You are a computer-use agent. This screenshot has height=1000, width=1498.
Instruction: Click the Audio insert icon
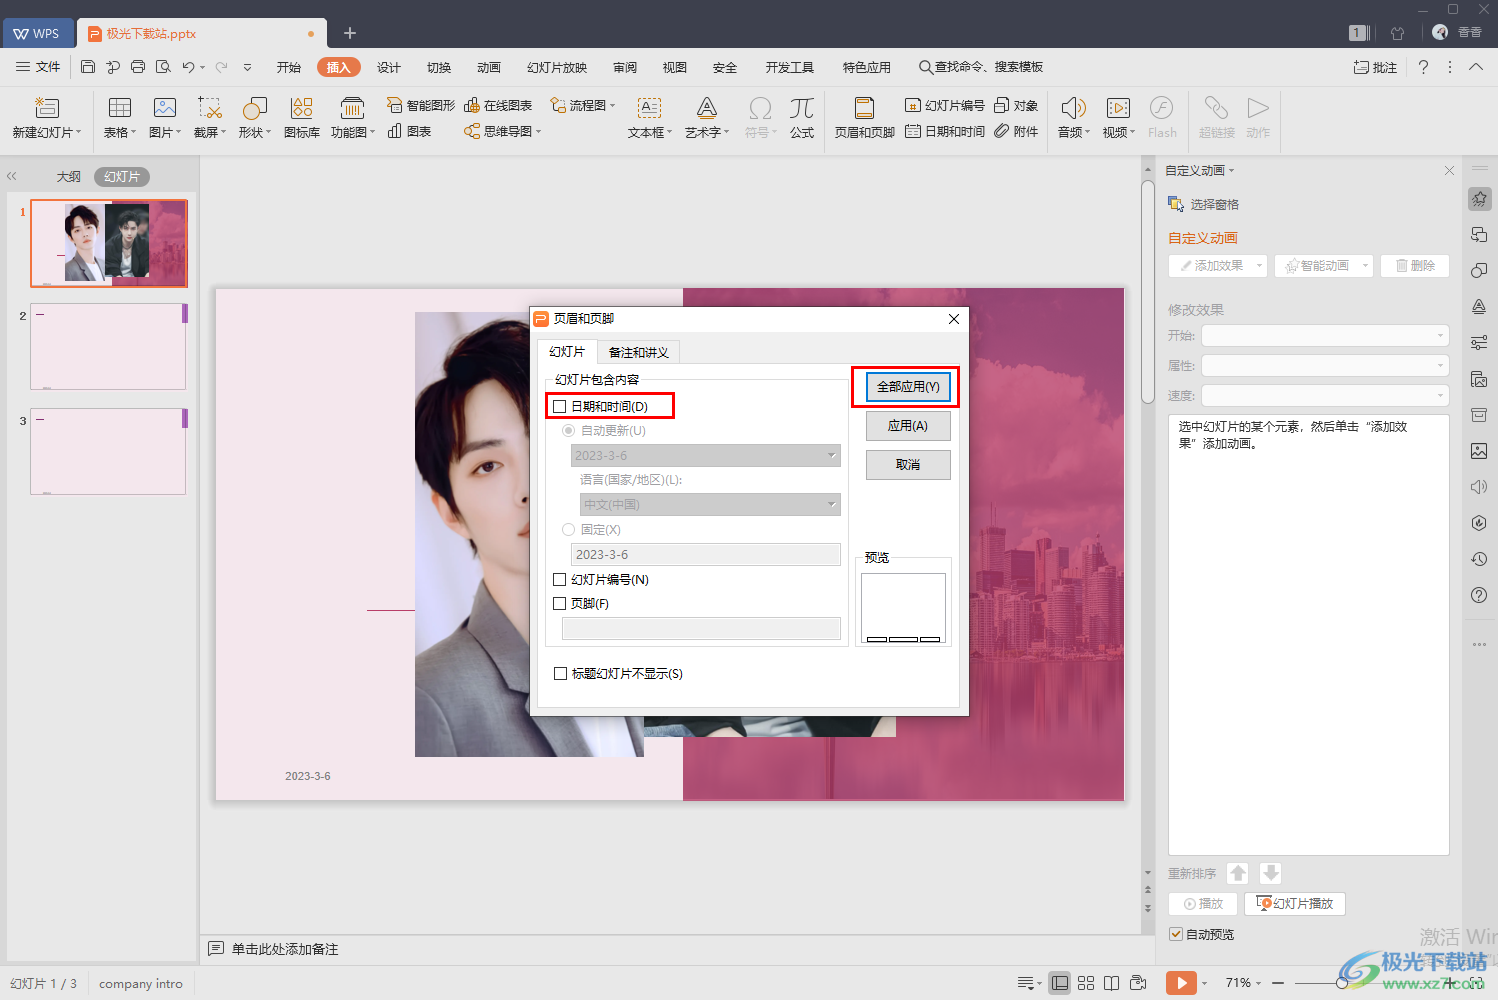1073,108
